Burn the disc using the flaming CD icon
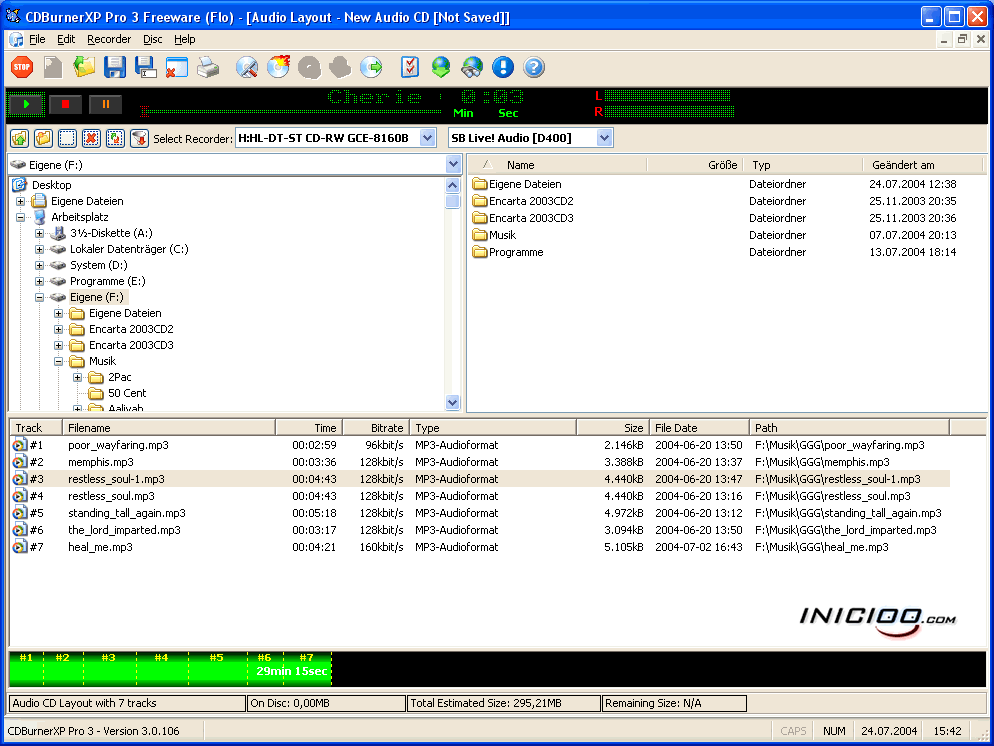This screenshot has height=746, width=994. 278,67
